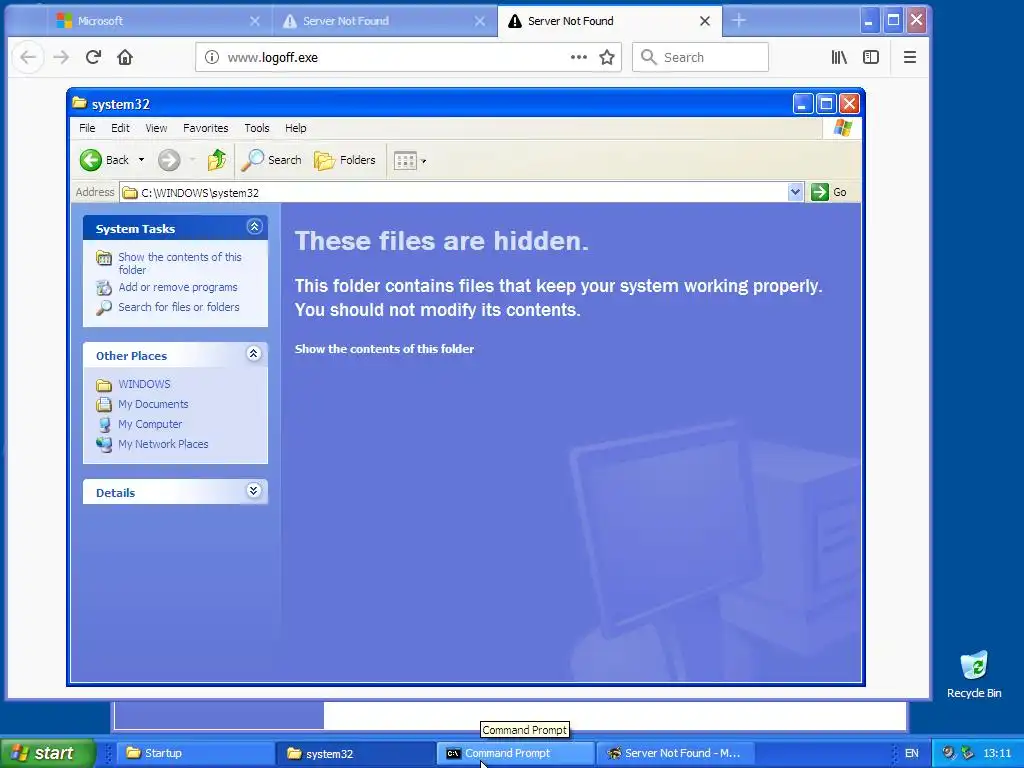Open My Network Places link
Screen dimensions: 1024x768
click(163, 444)
